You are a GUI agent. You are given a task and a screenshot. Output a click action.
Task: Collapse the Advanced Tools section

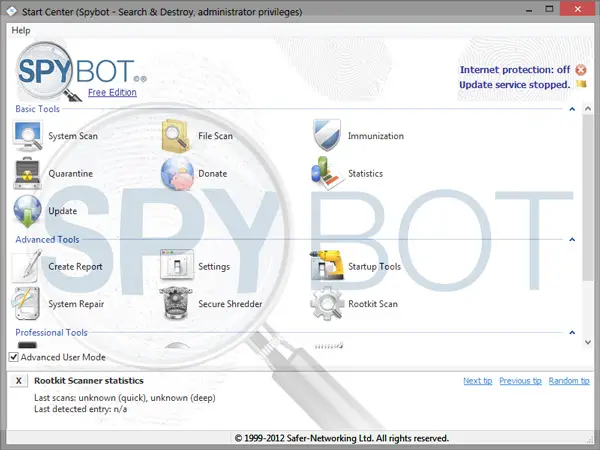click(x=572, y=240)
